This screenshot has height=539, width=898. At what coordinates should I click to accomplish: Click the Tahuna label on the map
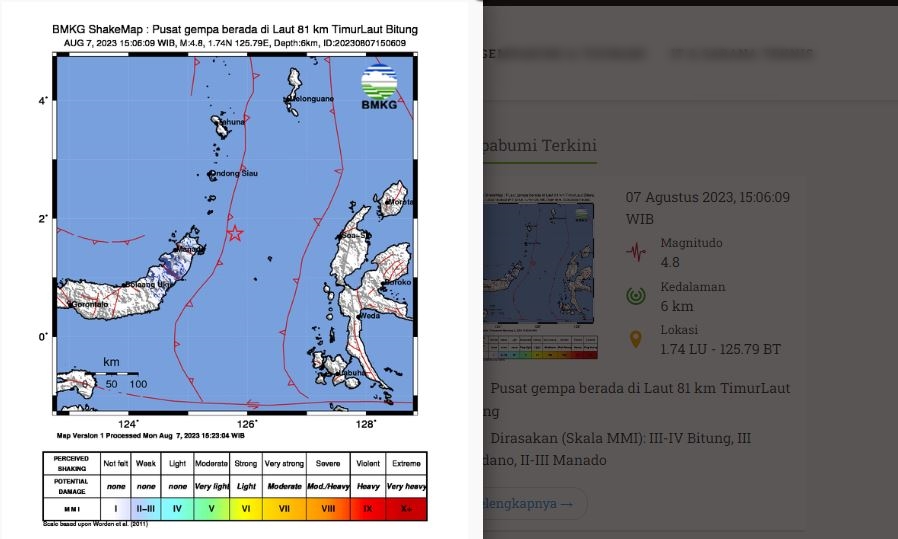coord(233,122)
